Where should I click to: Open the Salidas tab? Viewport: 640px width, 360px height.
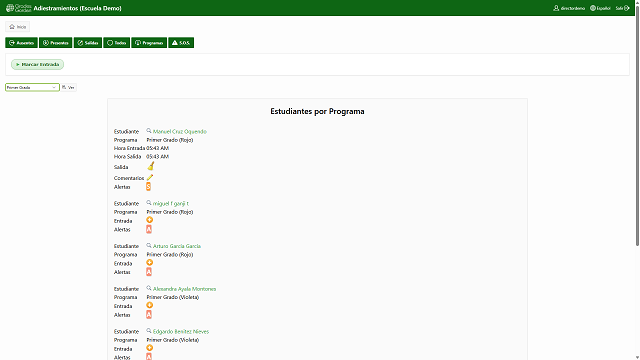pyautogui.click(x=88, y=43)
